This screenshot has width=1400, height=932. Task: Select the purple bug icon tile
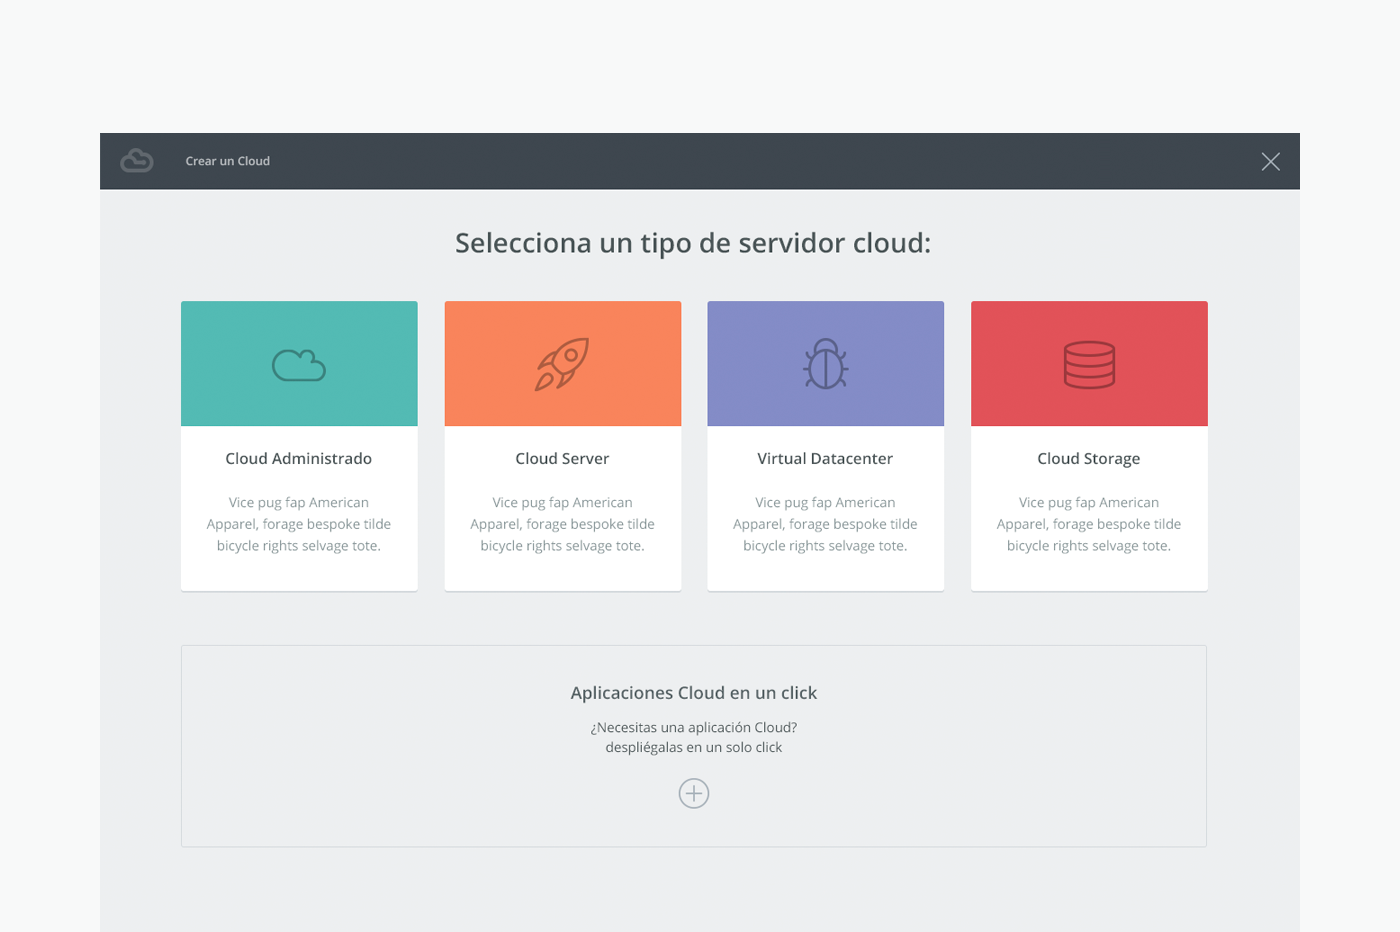pos(826,364)
